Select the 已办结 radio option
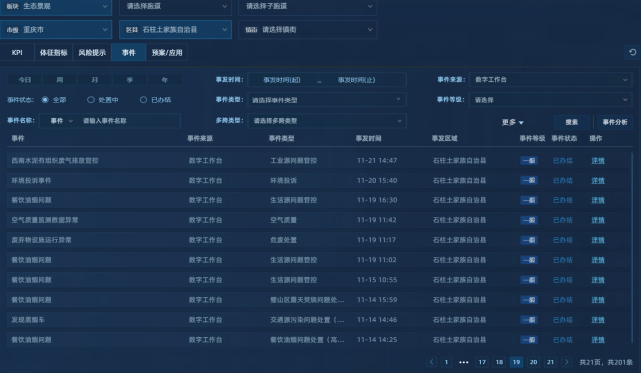Viewport: 642px width, 373px height. (x=143, y=99)
